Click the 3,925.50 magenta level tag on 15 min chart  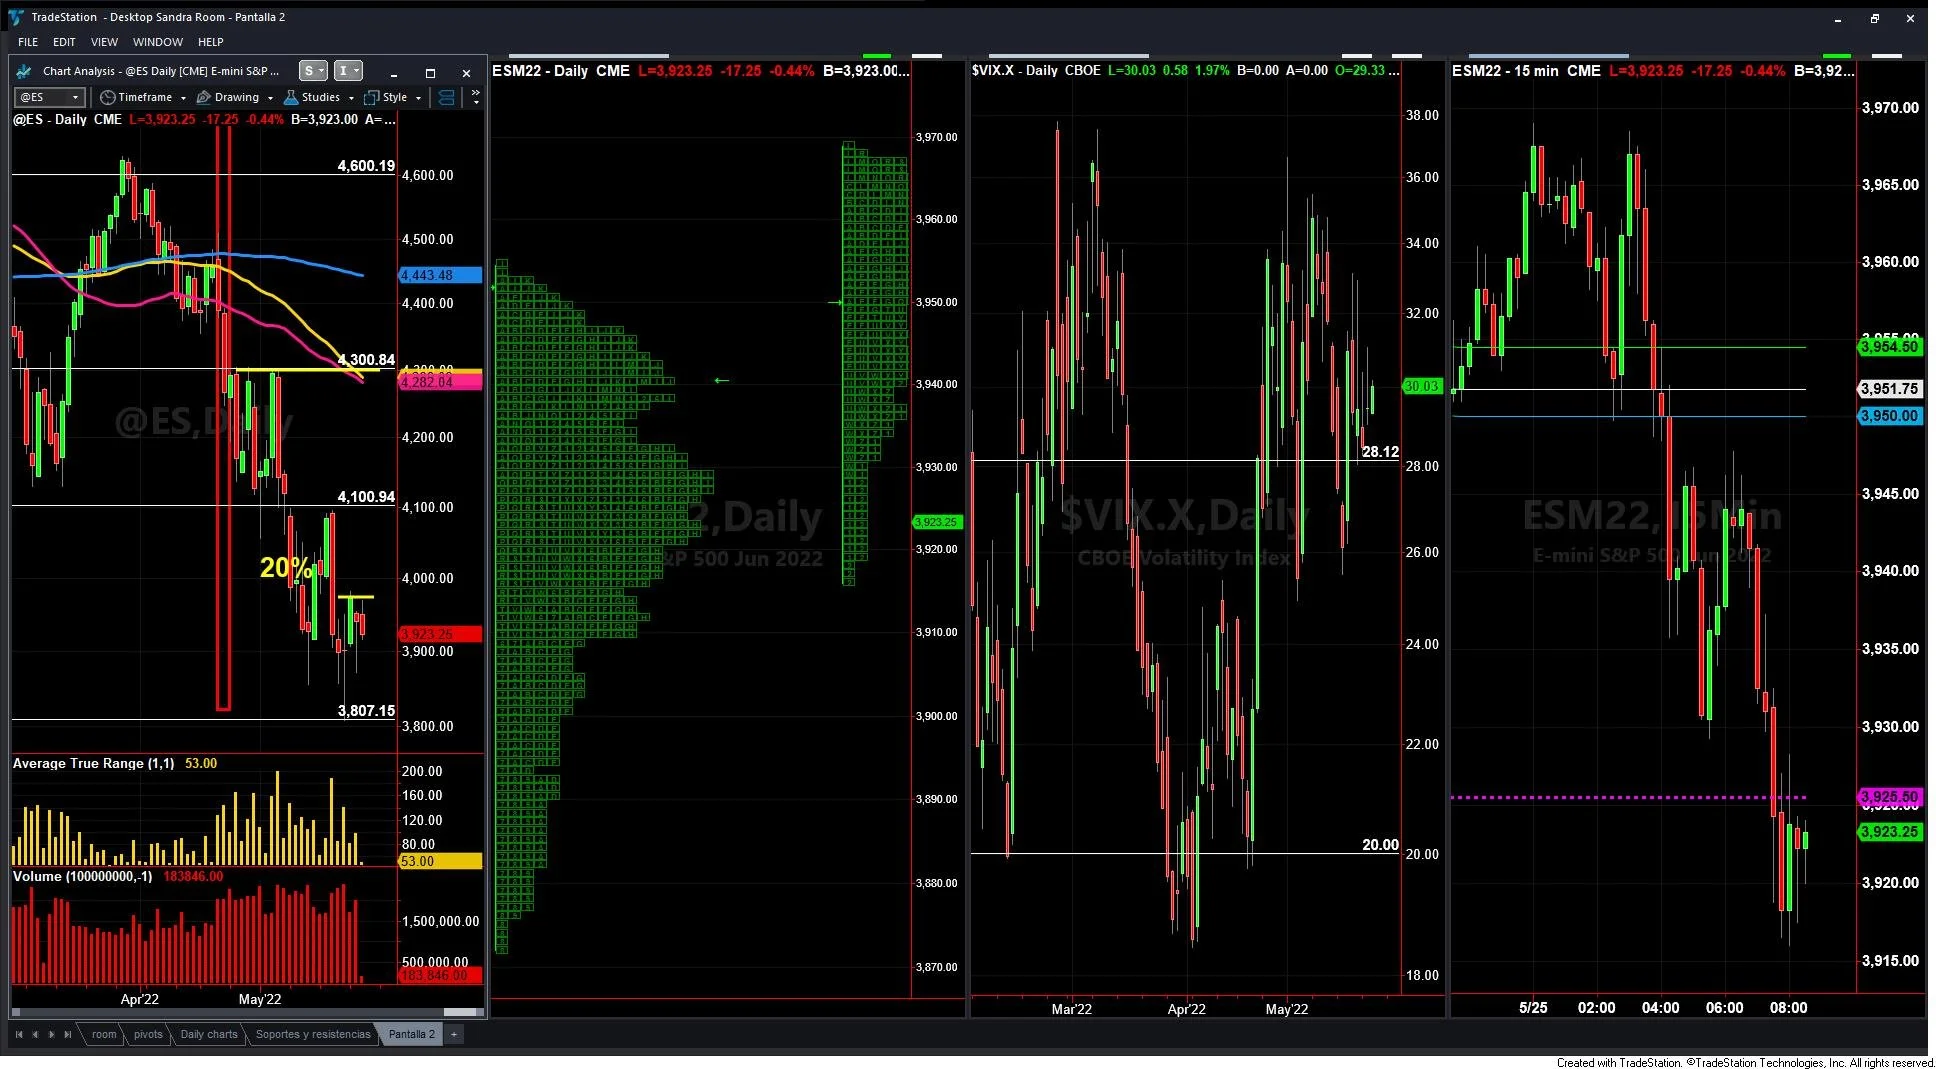1890,797
